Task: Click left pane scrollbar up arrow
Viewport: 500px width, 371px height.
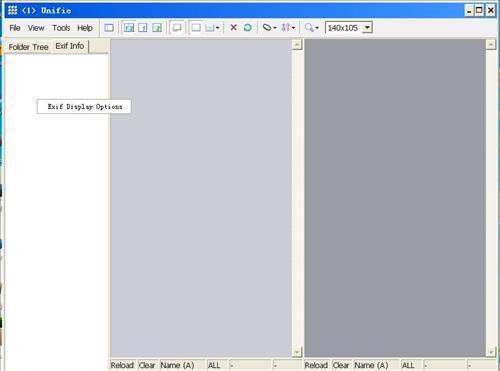Action: (x=297, y=44)
